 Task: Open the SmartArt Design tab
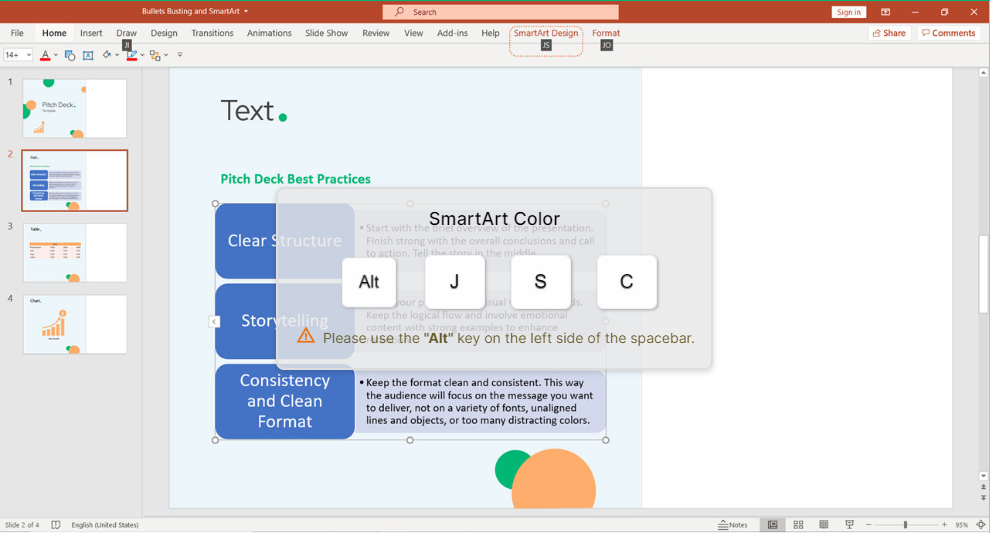point(546,33)
